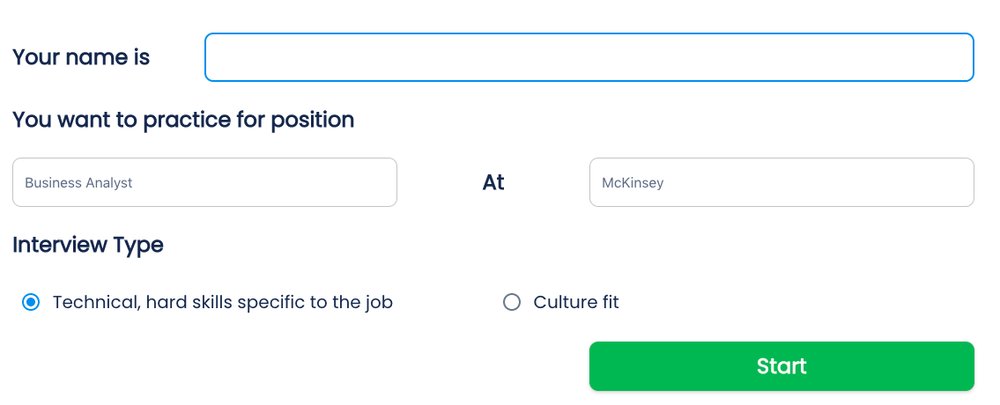Image resolution: width=1000 pixels, height=405 pixels.
Task: Click the McKinsey company field
Action: (781, 183)
